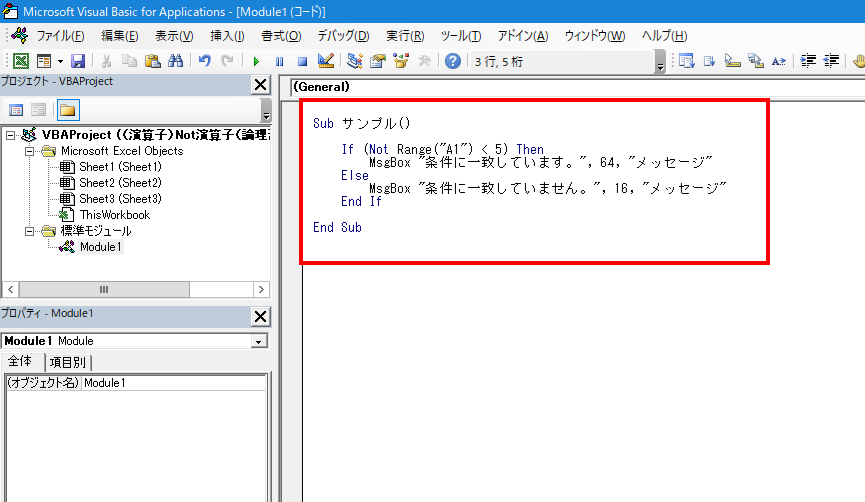Click the Break pause icon

point(280,61)
